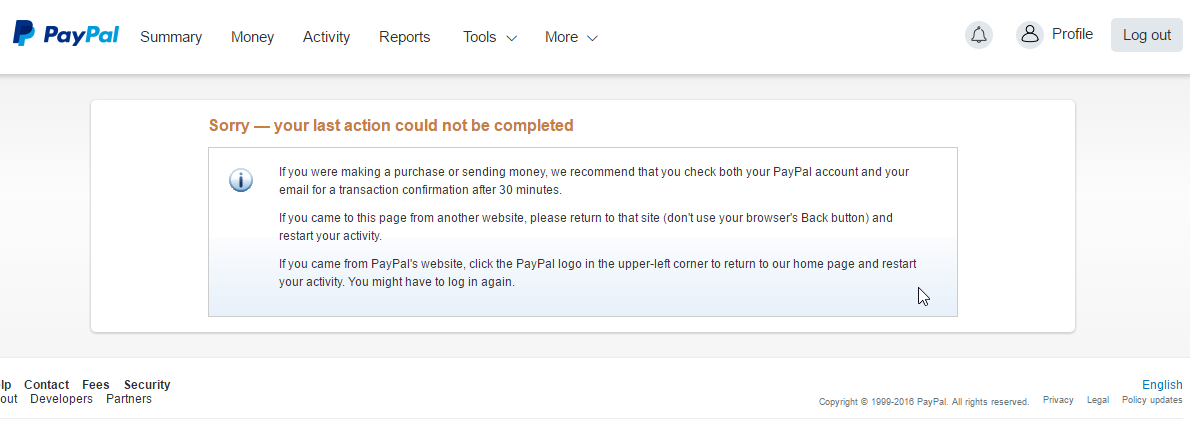Expand the Tools dropdown menu
The height and width of the screenshot is (425, 1190).
tap(489, 37)
